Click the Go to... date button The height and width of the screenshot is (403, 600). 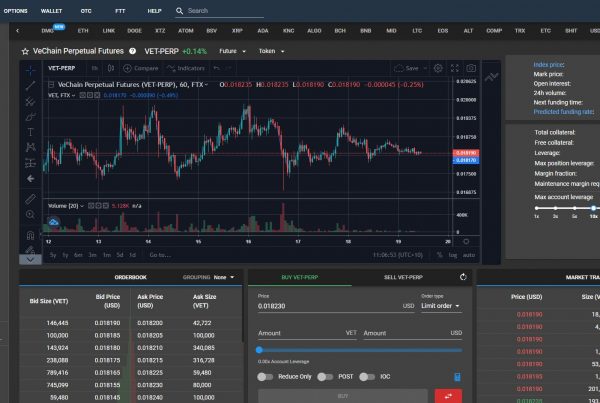point(160,255)
